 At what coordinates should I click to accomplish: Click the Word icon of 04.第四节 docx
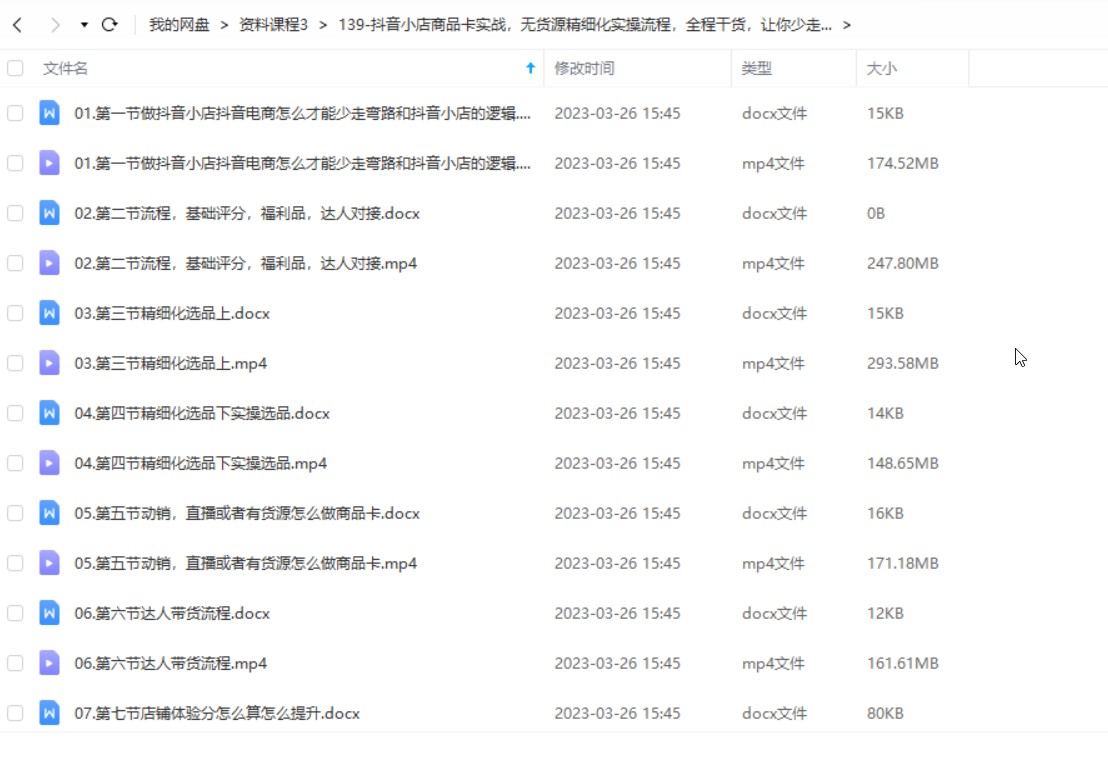pyautogui.click(x=49, y=413)
